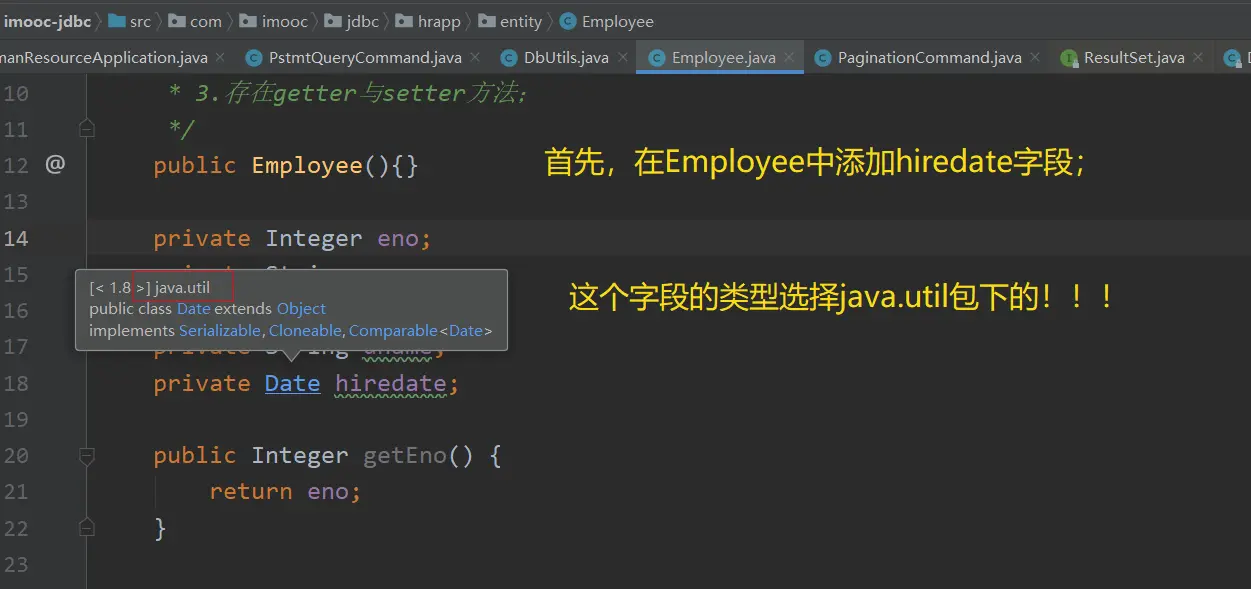Click the Employee class icon in breadcrumb
Image resolution: width=1251 pixels, height=589 pixels.
tap(568, 21)
